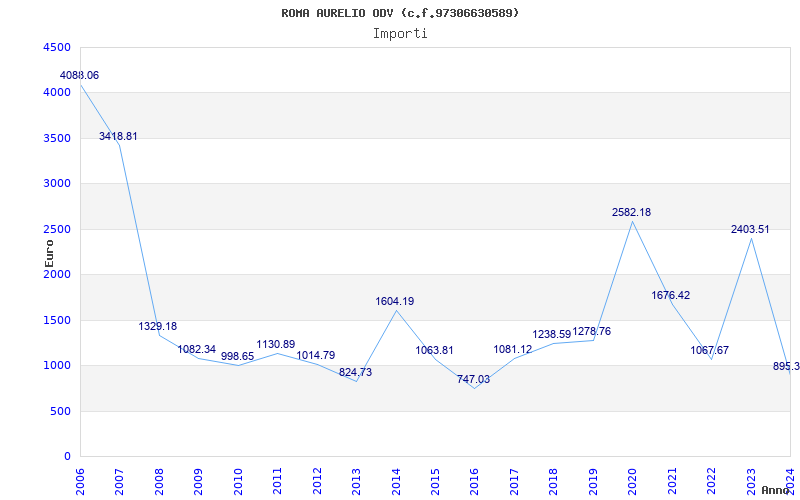This screenshot has width=800, height=500.
Task: Click the y-axis tick 3500
Action: [x=58, y=138]
